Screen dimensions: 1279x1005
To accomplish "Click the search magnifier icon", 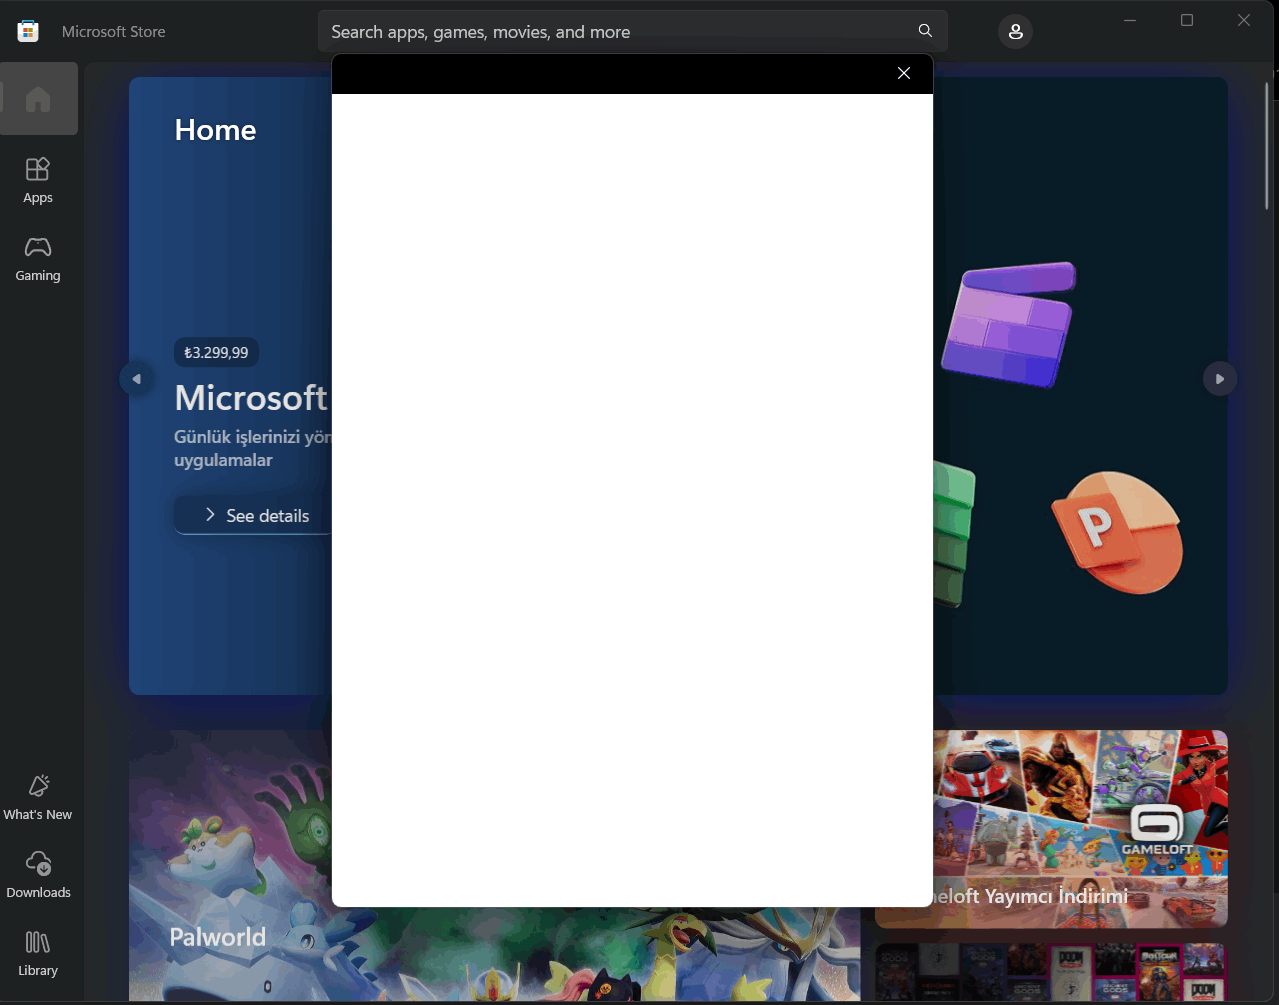I will pyautogui.click(x=924, y=30).
